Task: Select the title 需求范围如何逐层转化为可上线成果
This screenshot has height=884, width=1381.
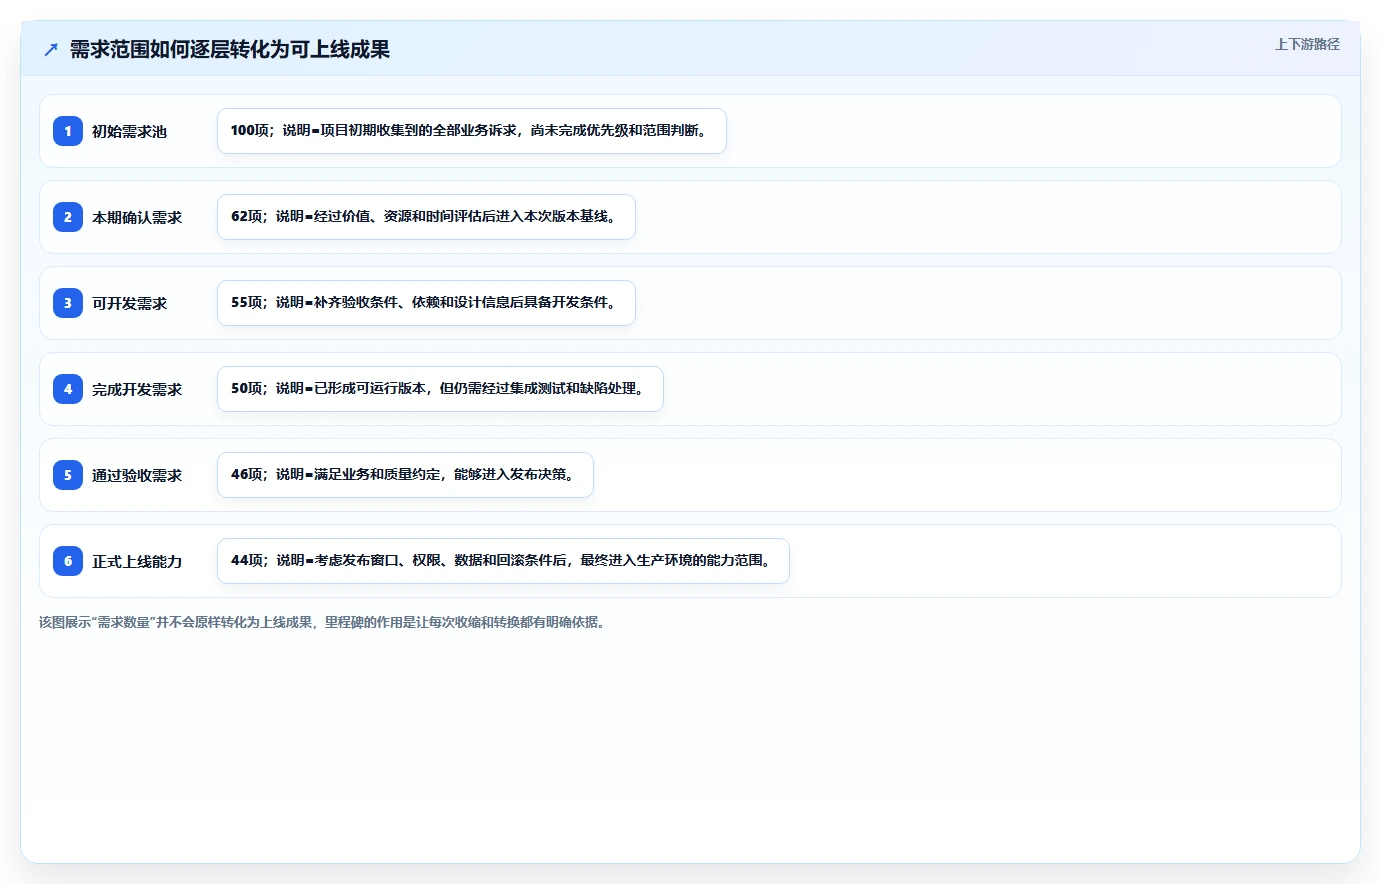Action: click(x=230, y=49)
